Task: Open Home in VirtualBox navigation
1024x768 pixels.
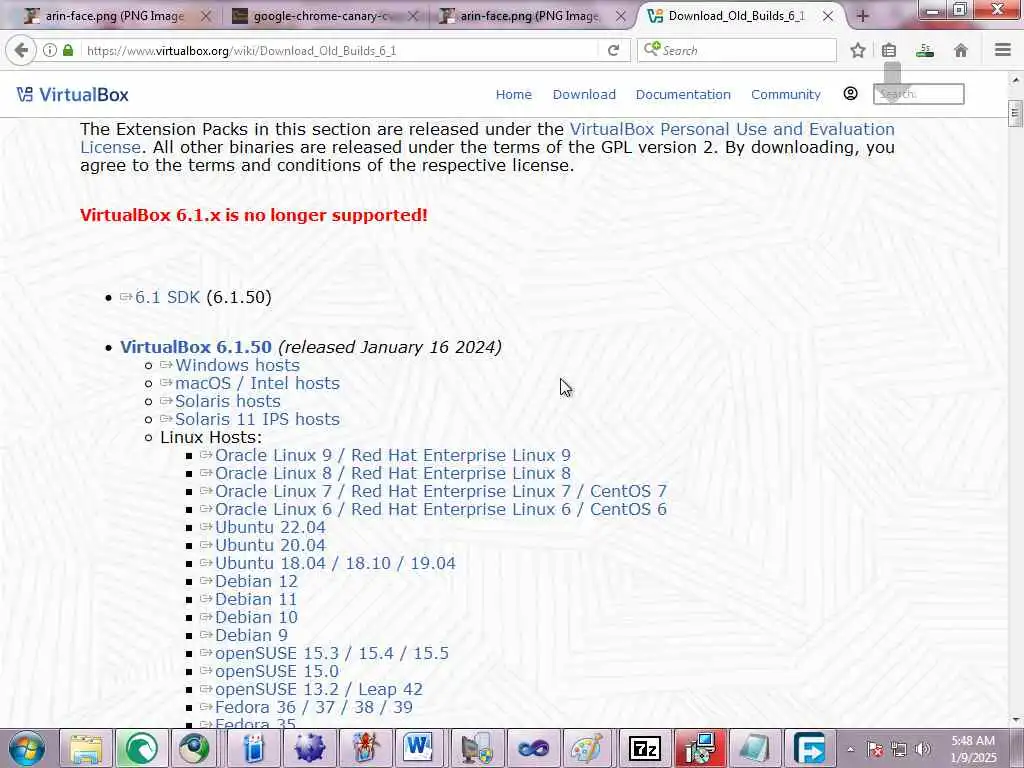Action: pos(513,95)
